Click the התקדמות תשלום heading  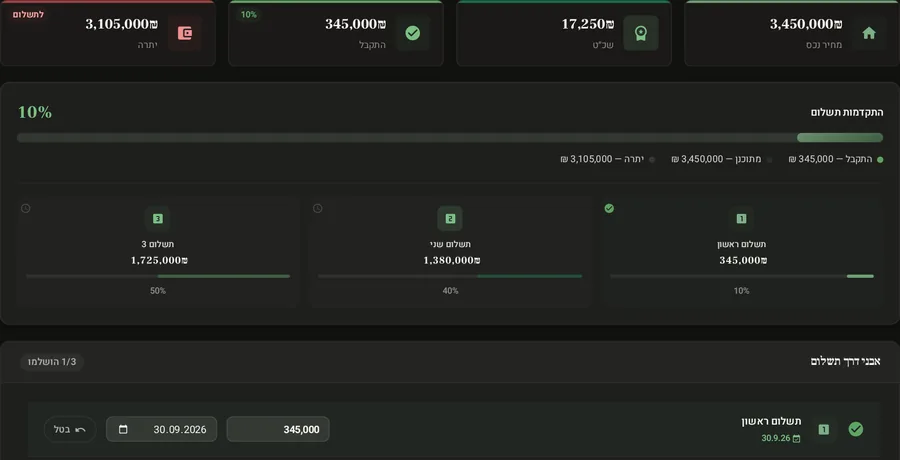pyautogui.click(x=847, y=113)
